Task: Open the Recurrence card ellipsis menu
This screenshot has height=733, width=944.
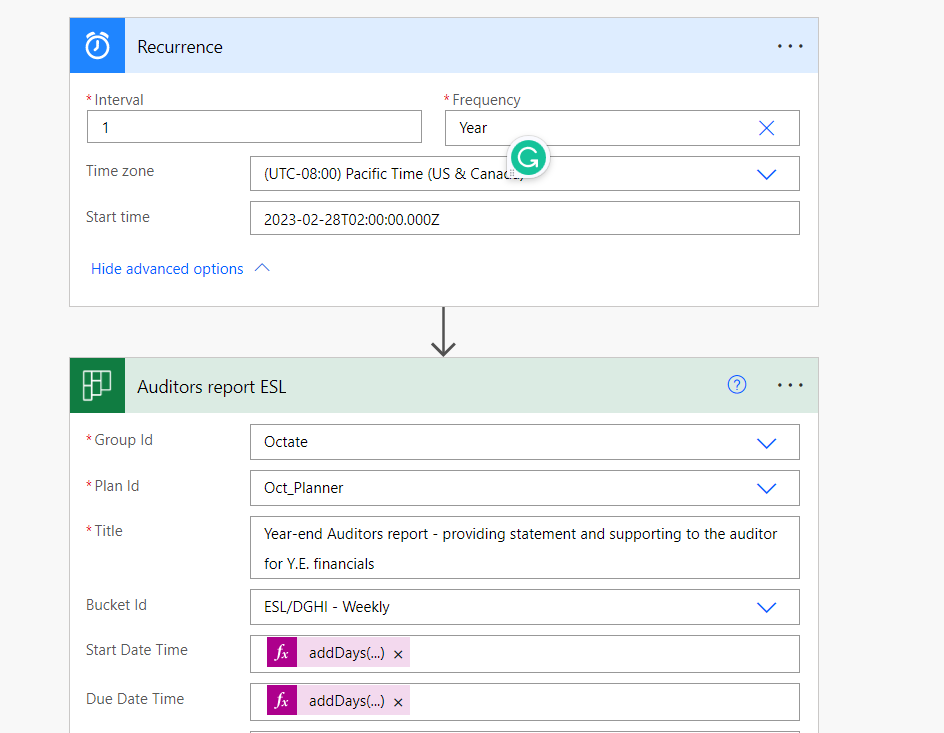Action: [790, 46]
